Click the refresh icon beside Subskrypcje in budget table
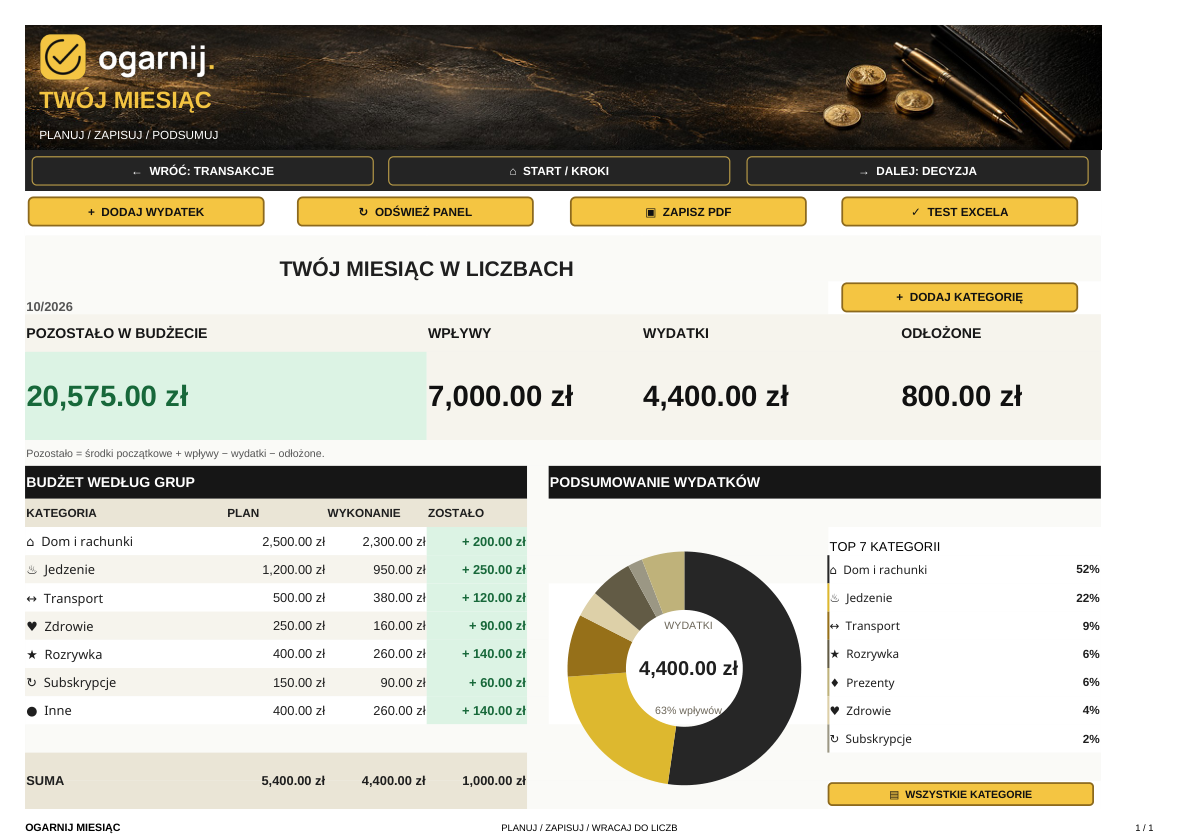1179x834 pixels. click(x=32, y=683)
